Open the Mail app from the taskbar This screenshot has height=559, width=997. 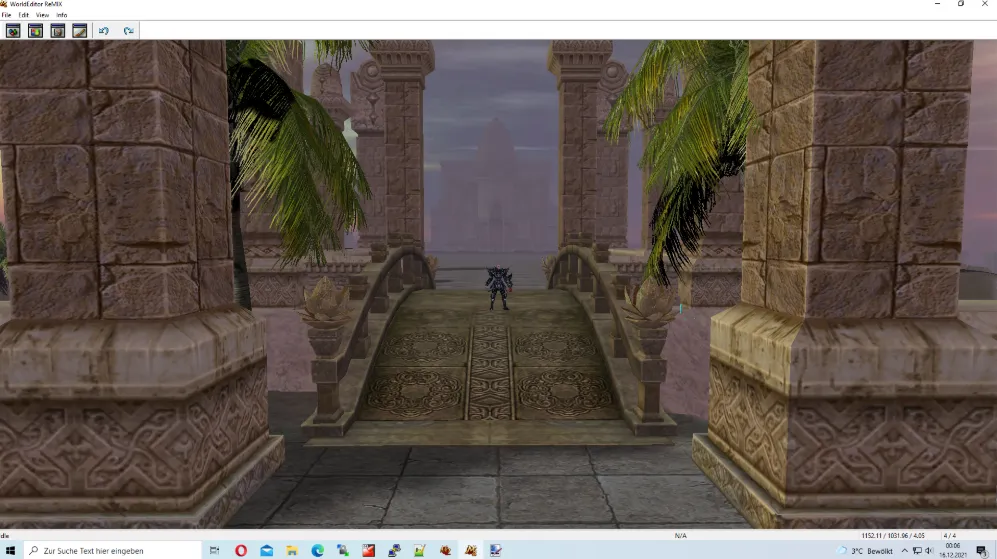[x=266, y=551]
